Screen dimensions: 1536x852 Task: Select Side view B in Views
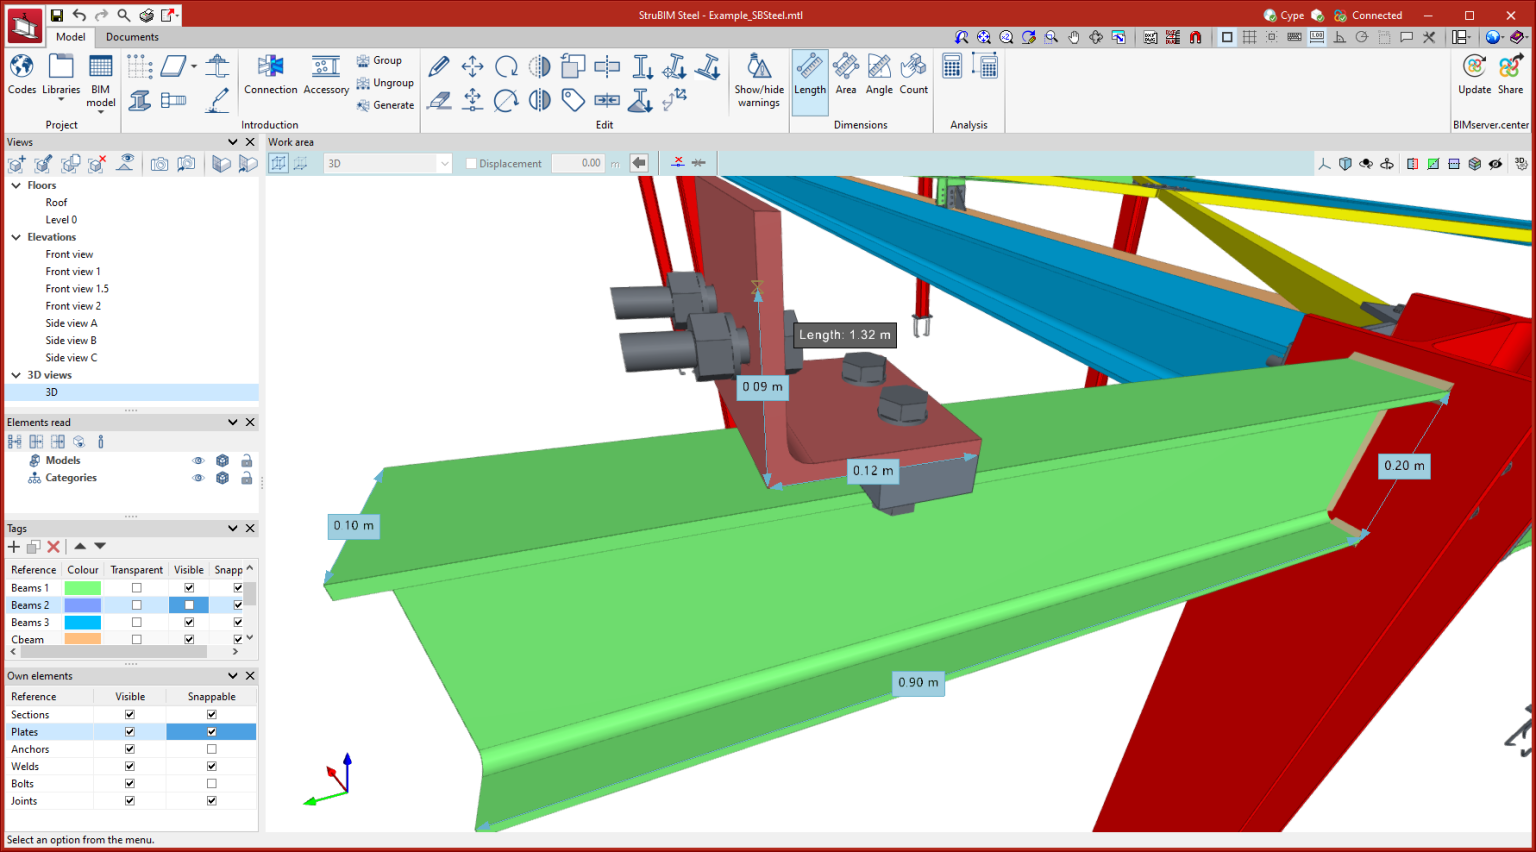[x=71, y=341]
